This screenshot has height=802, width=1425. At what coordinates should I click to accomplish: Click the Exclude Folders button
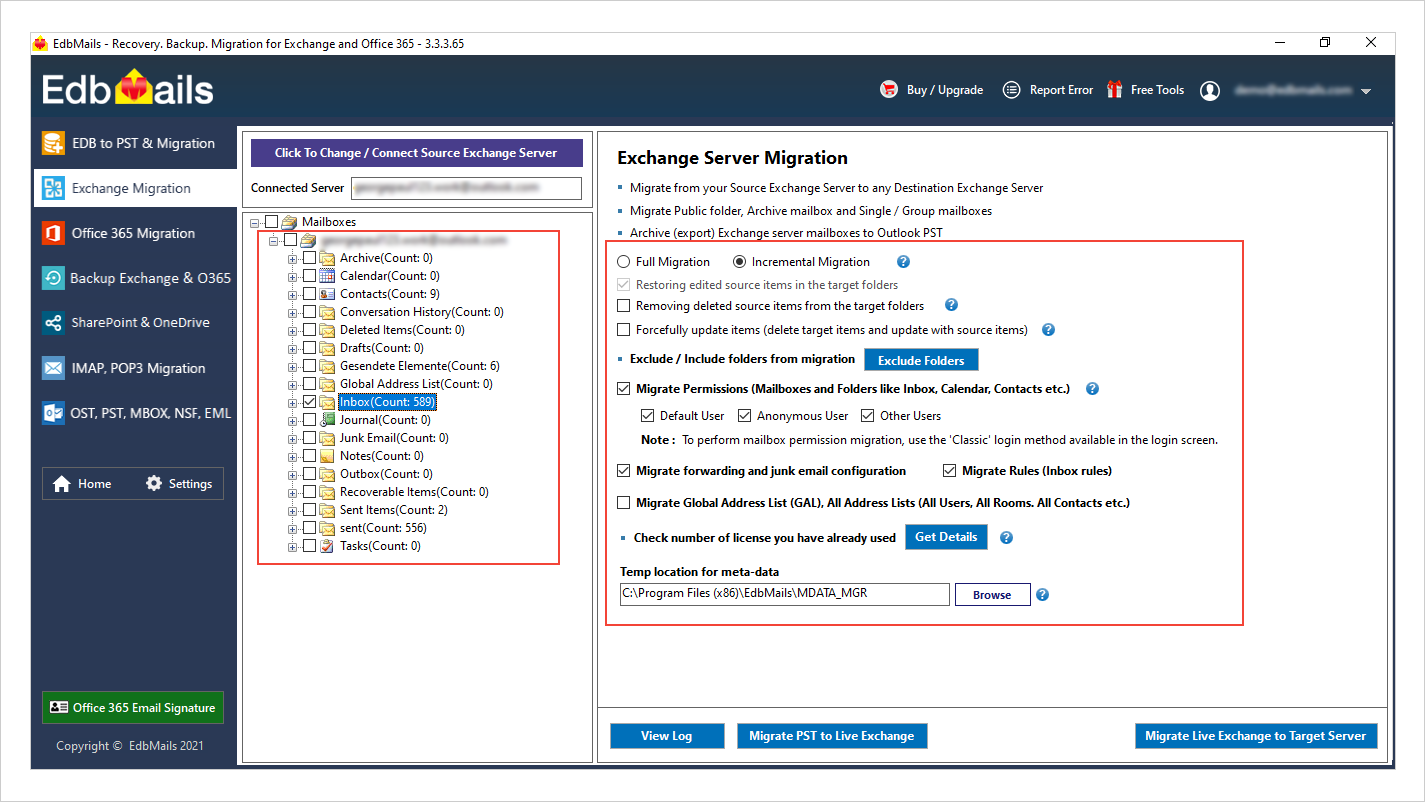tap(921, 360)
